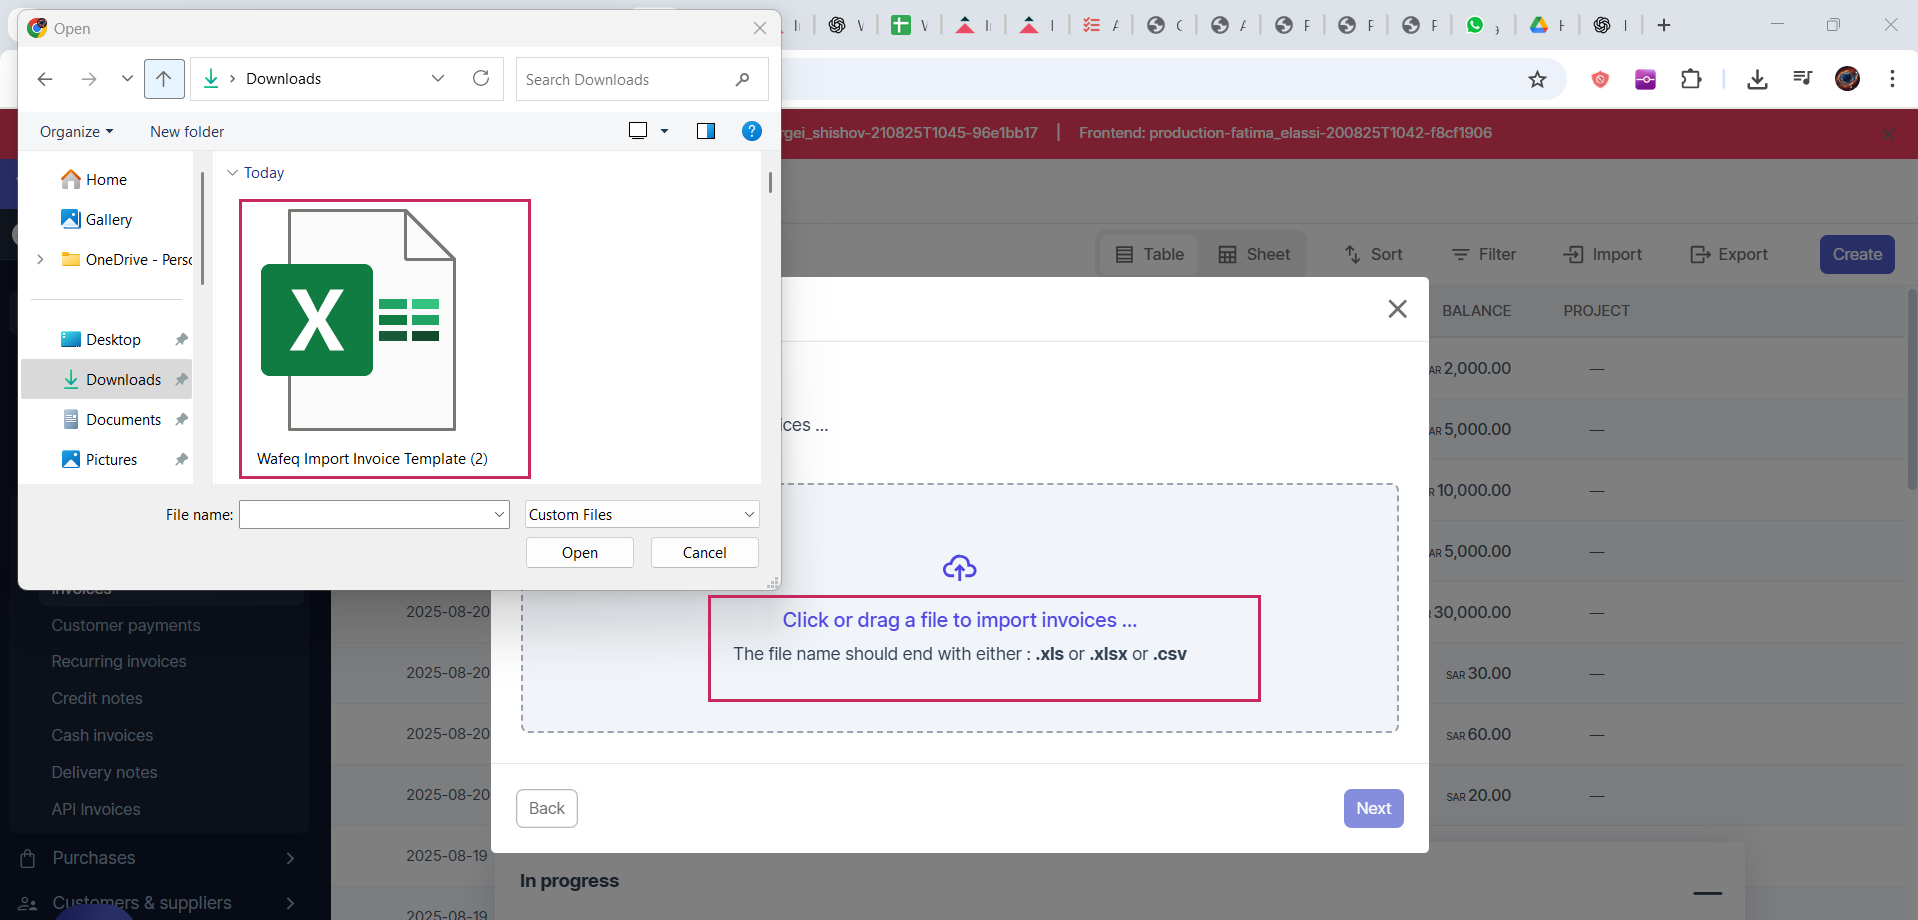1918x920 pixels.
Task: Bookmark this page with the star icon
Action: click(1537, 79)
